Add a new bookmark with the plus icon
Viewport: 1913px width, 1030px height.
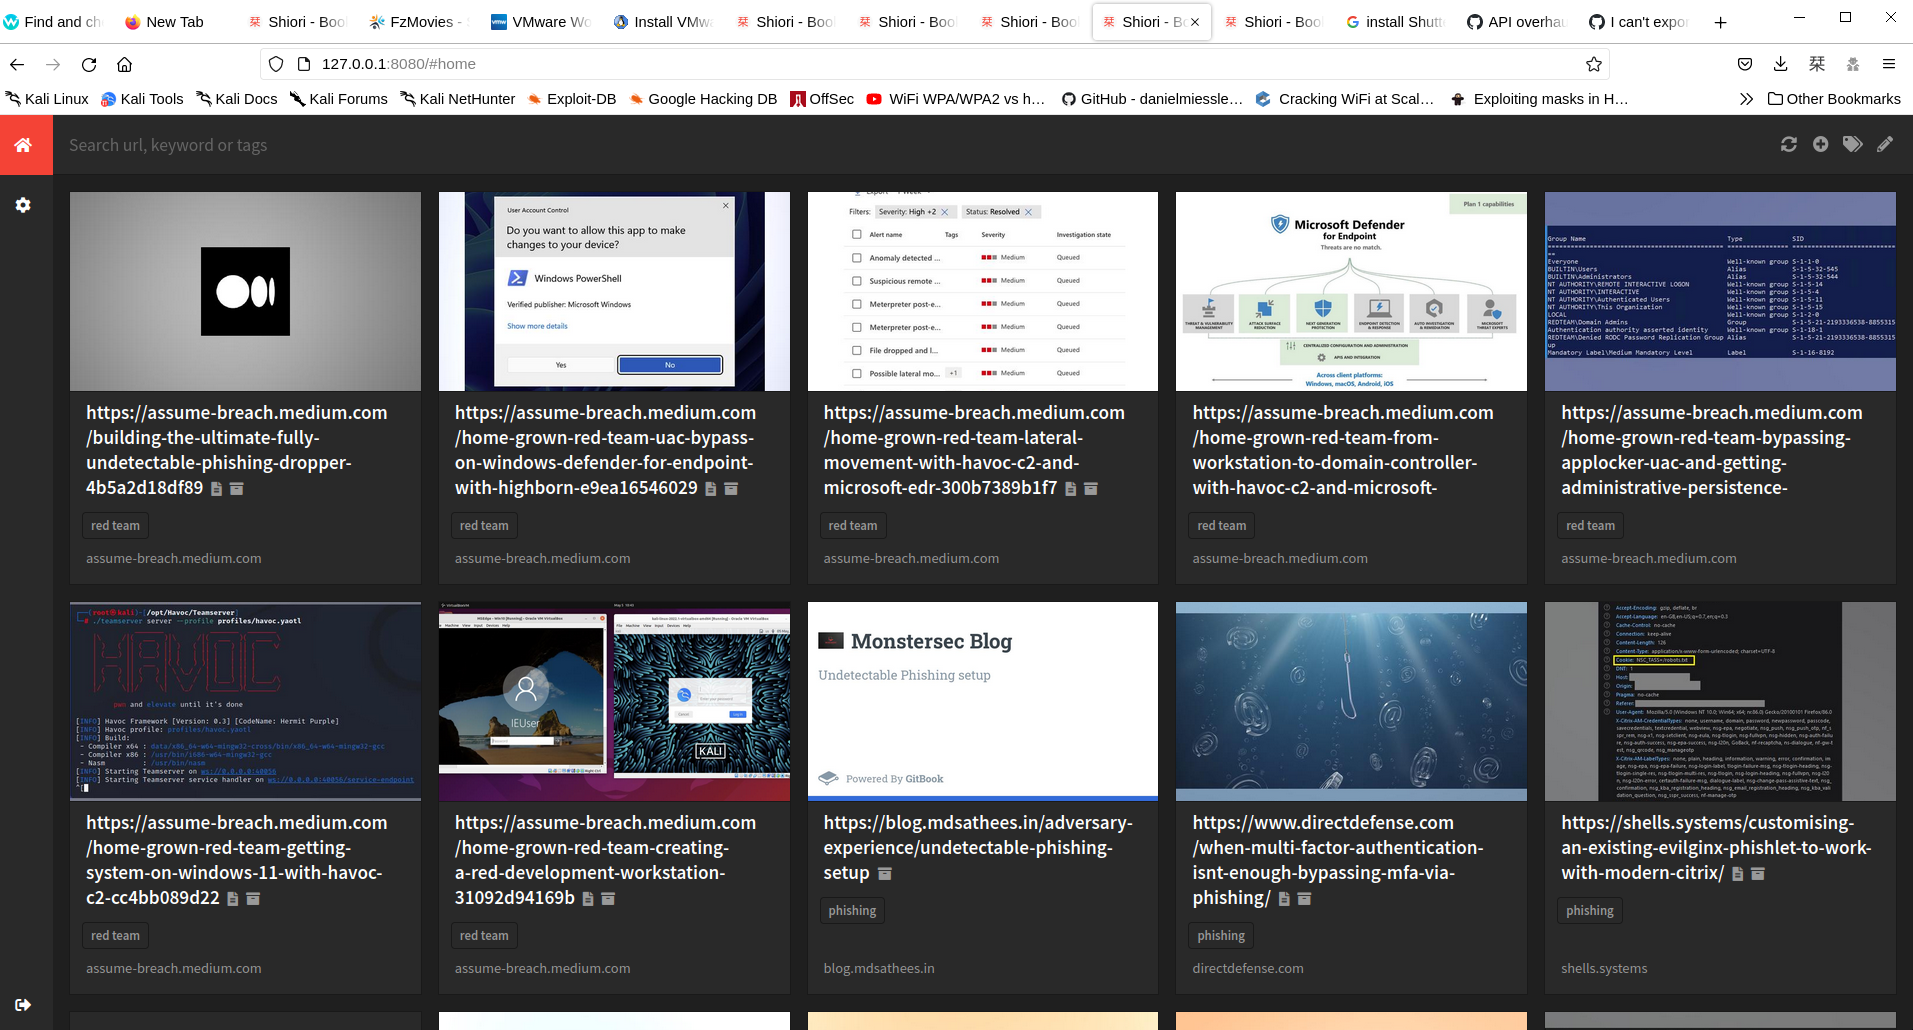pyautogui.click(x=1821, y=144)
